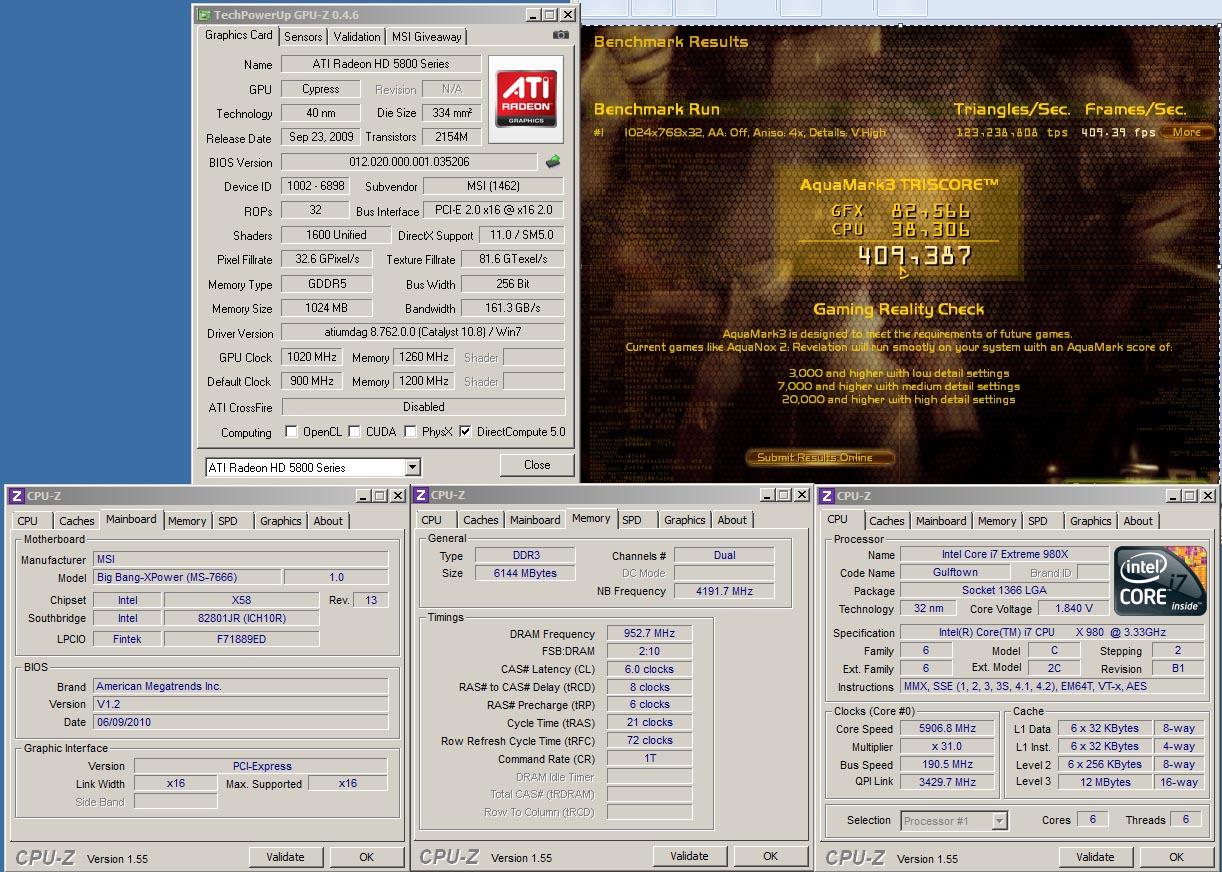Select the Graphics Card tab in GPU-Z
Image resolution: width=1222 pixels, height=872 pixels.
pyautogui.click(x=239, y=35)
